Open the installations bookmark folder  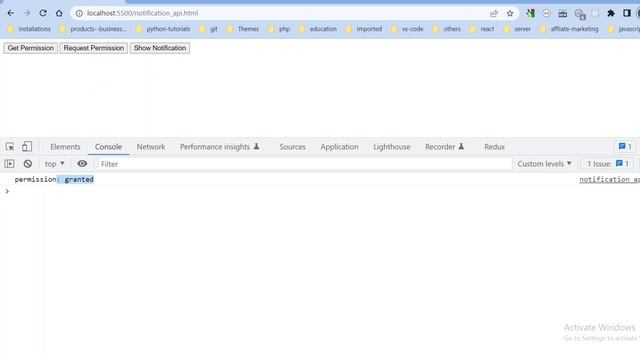coord(29,29)
